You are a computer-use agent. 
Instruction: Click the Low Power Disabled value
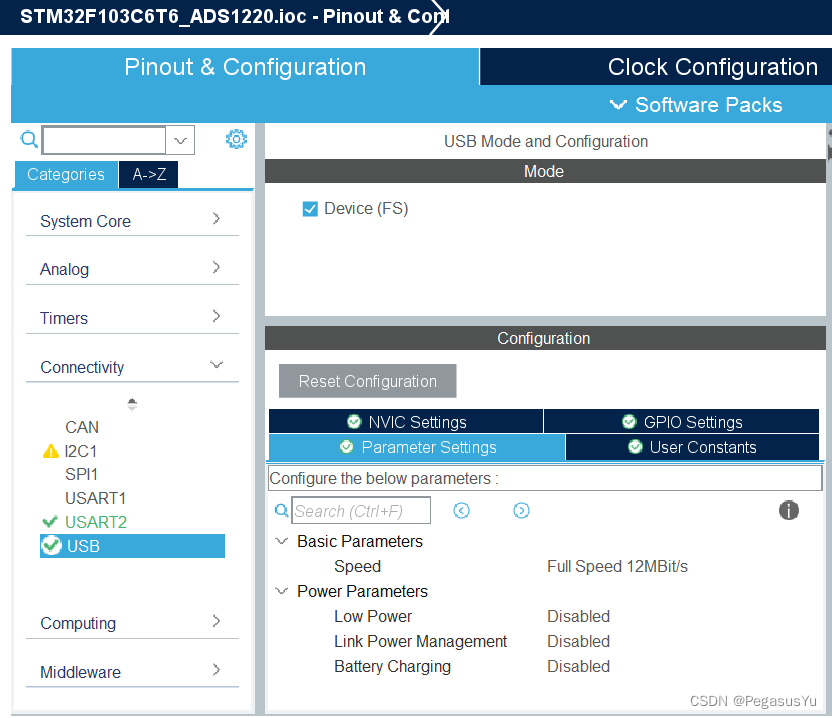(x=578, y=616)
